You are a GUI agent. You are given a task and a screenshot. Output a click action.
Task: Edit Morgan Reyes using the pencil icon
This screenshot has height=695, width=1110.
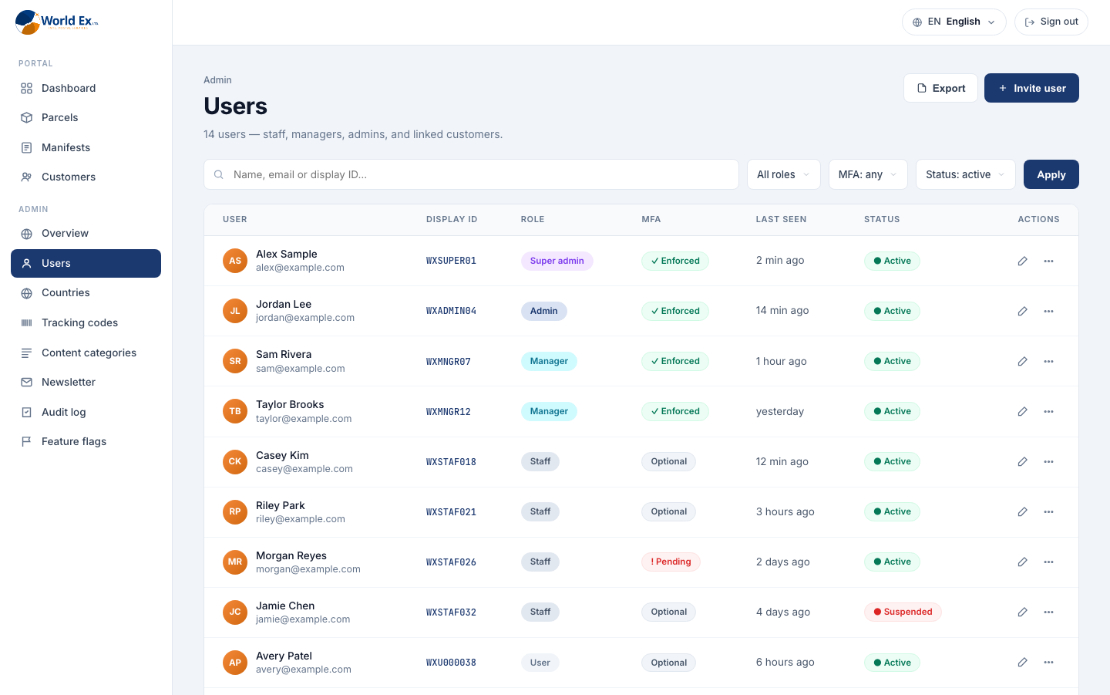click(1022, 562)
